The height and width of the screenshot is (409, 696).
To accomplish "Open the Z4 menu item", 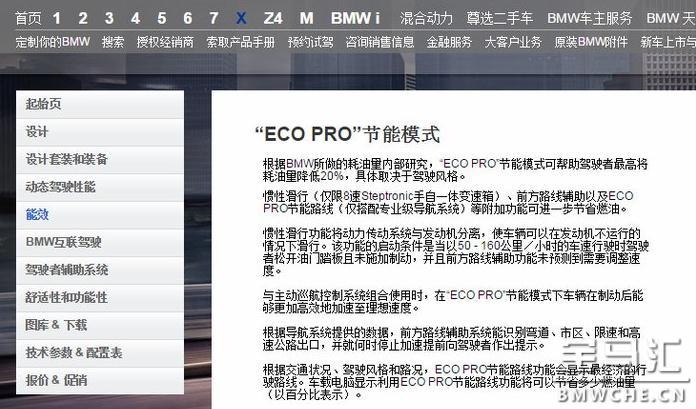I will (x=273, y=18).
